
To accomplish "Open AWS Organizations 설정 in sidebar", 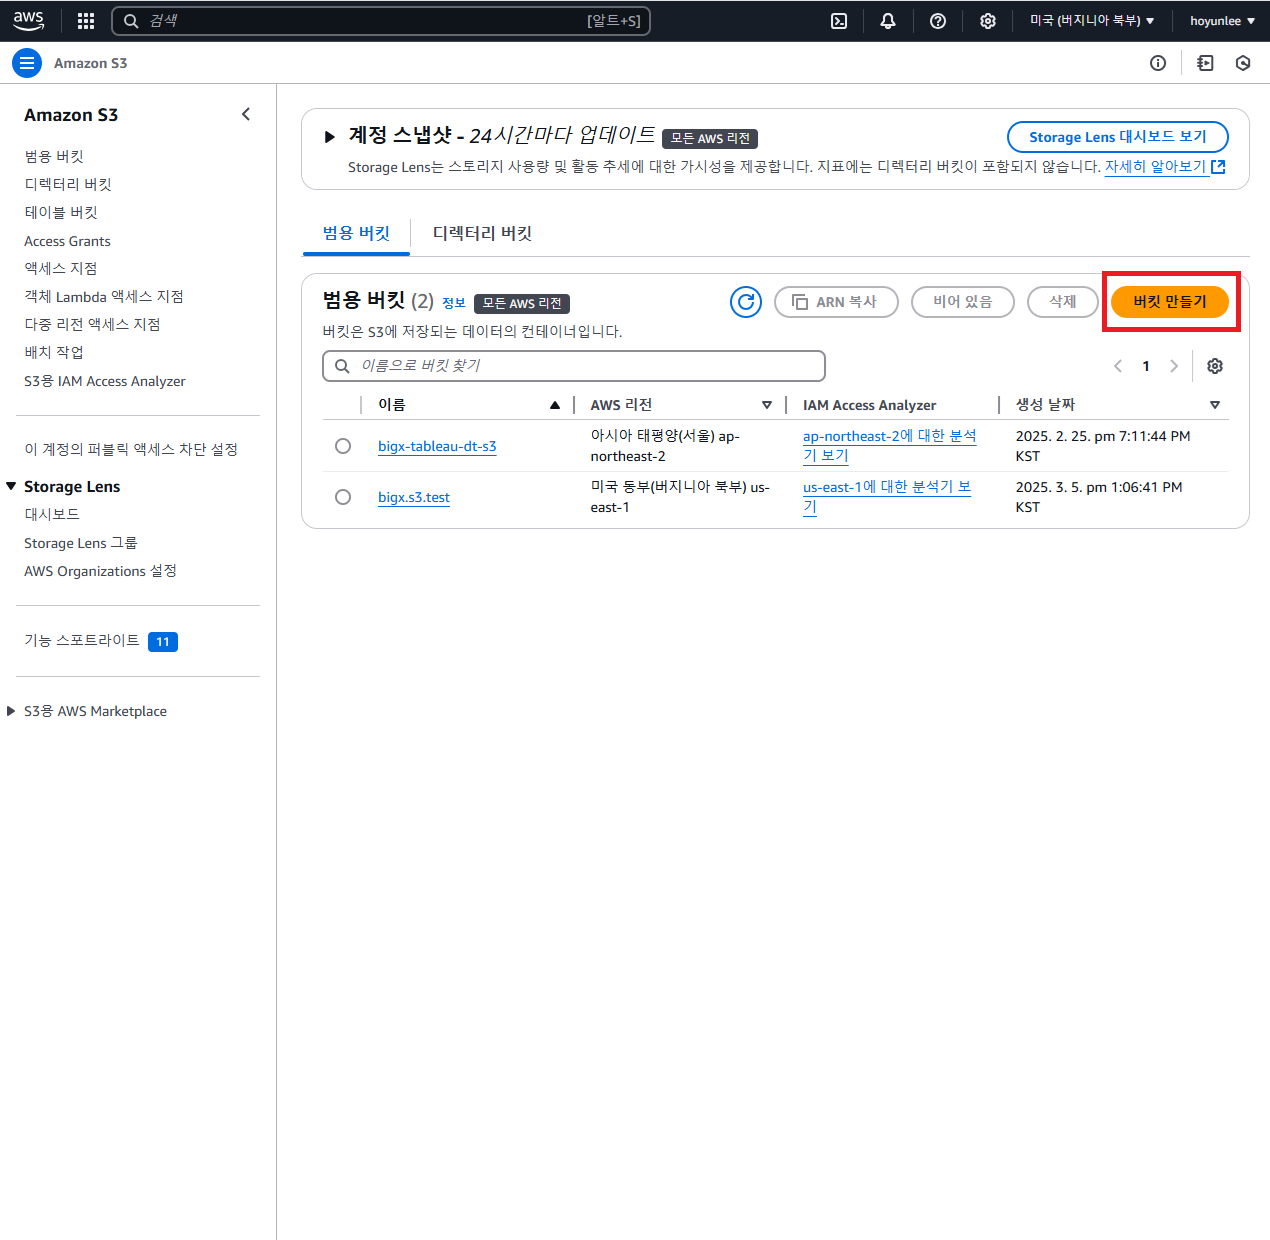I will (x=100, y=571).
